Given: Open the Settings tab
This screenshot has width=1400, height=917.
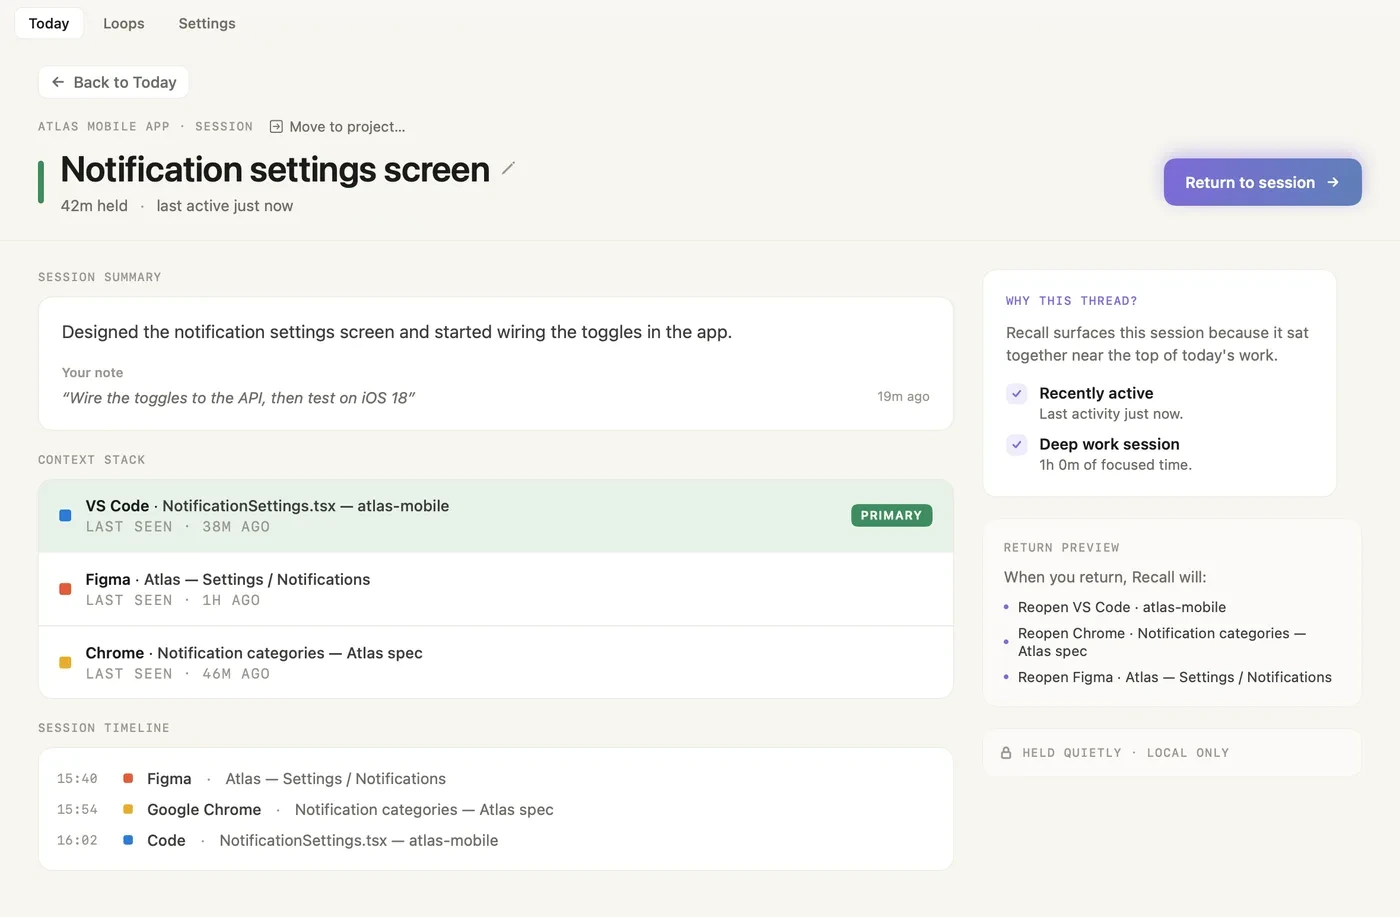Looking at the screenshot, I should tap(207, 23).
